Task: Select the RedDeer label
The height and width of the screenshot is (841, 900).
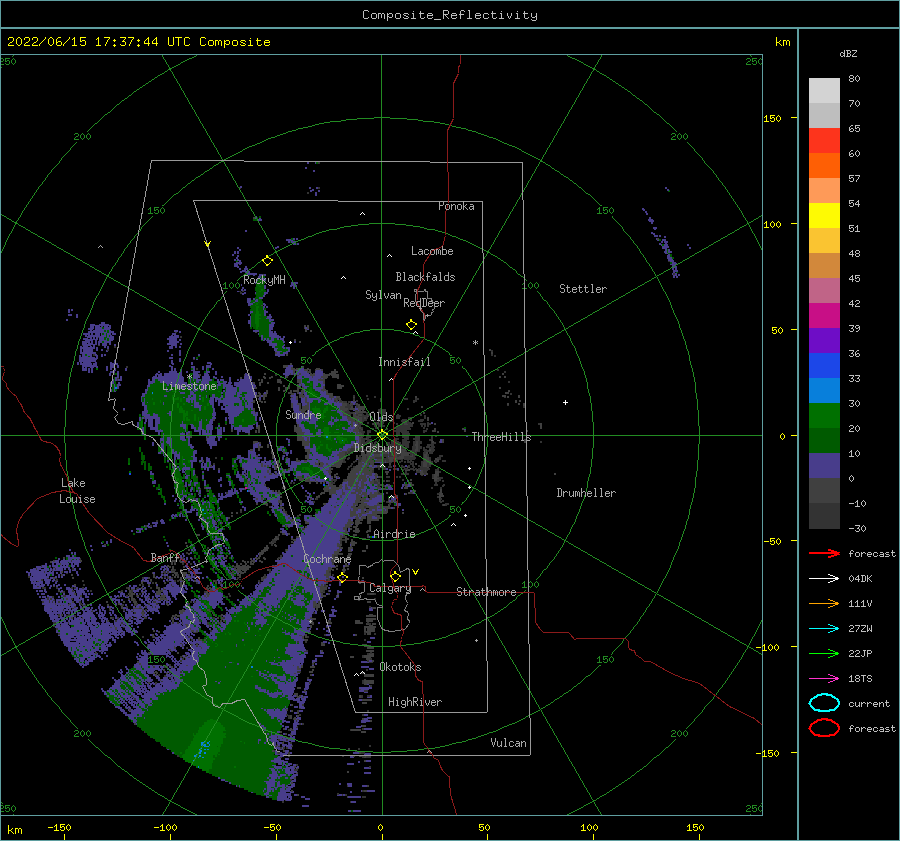Action: click(424, 303)
